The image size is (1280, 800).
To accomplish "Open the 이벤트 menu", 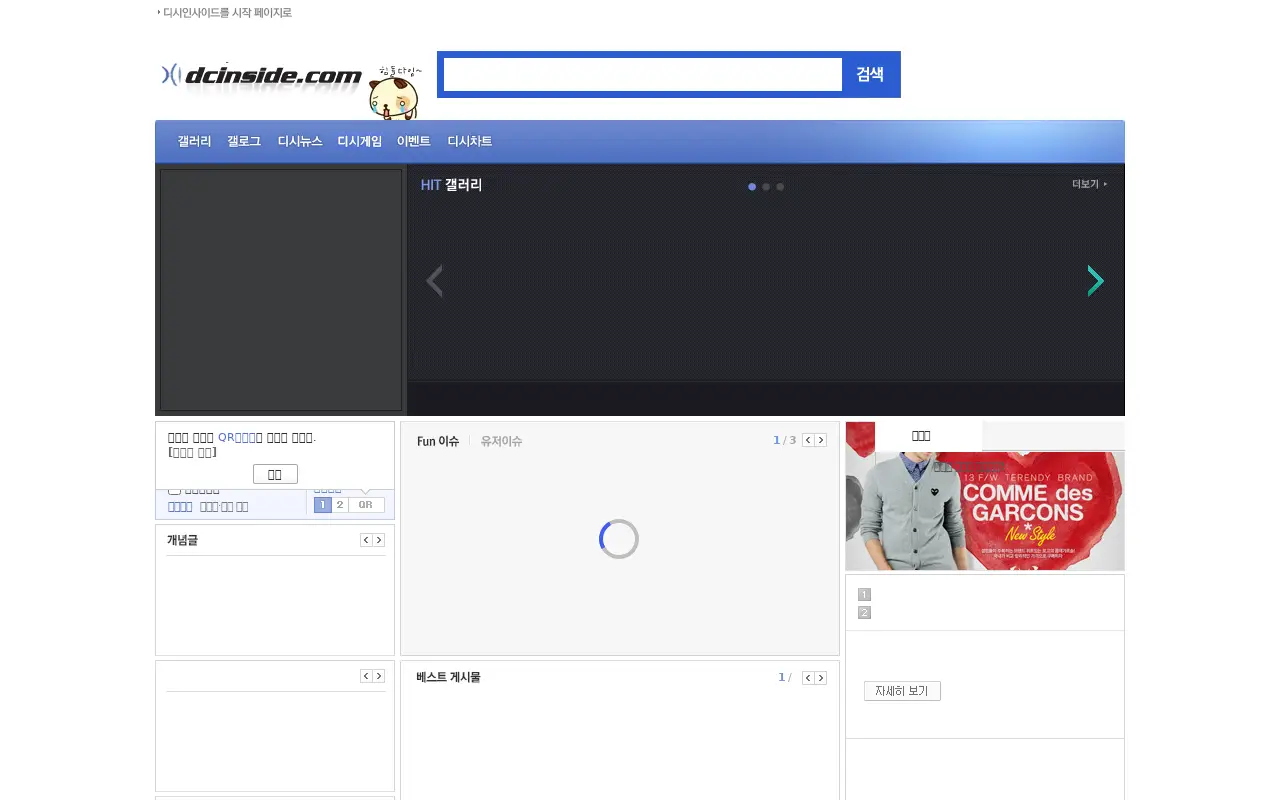I will click(x=414, y=142).
